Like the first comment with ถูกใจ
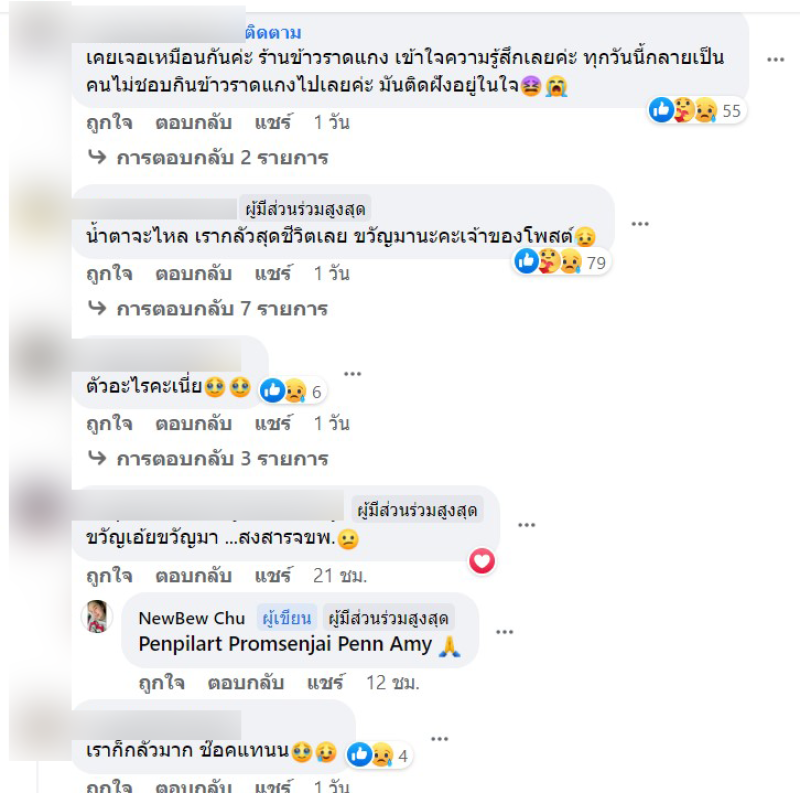This screenshot has width=800, height=793. coord(109,122)
